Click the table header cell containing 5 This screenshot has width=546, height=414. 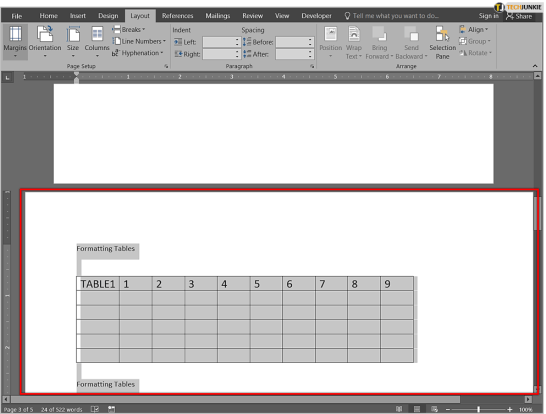(x=266, y=284)
